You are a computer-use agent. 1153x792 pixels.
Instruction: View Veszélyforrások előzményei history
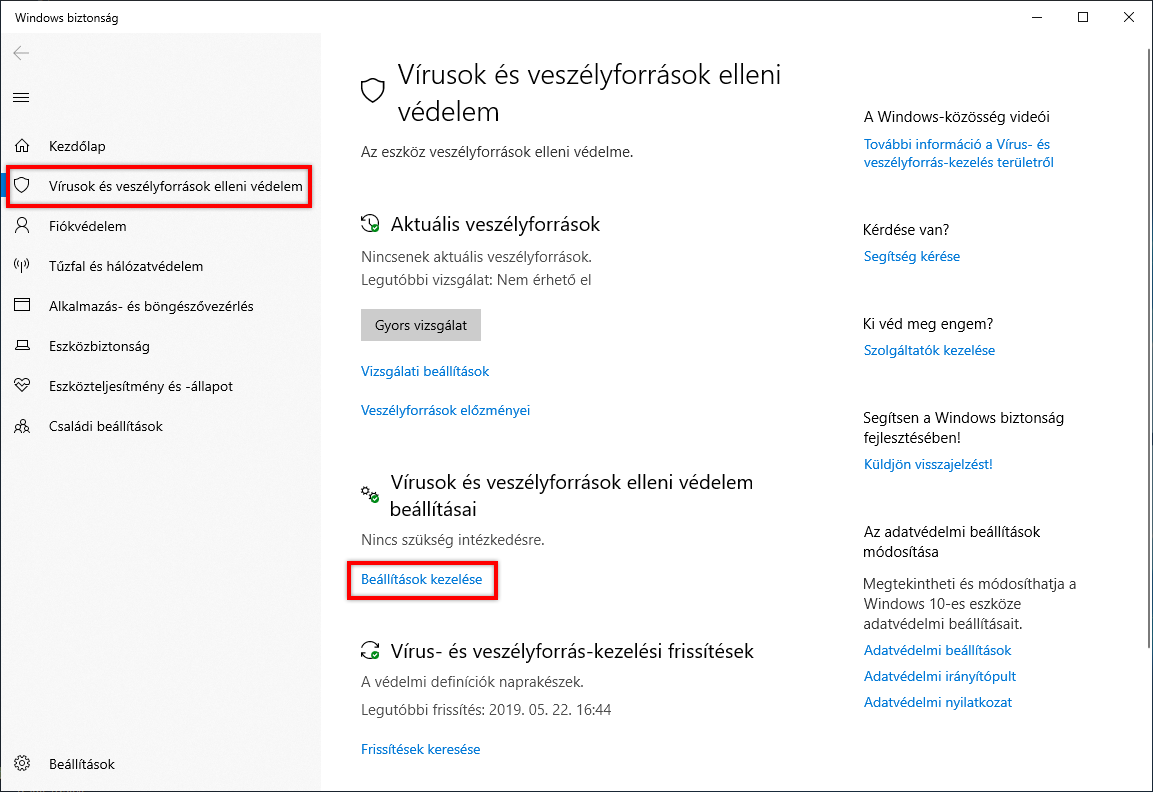click(x=446, y=410)
